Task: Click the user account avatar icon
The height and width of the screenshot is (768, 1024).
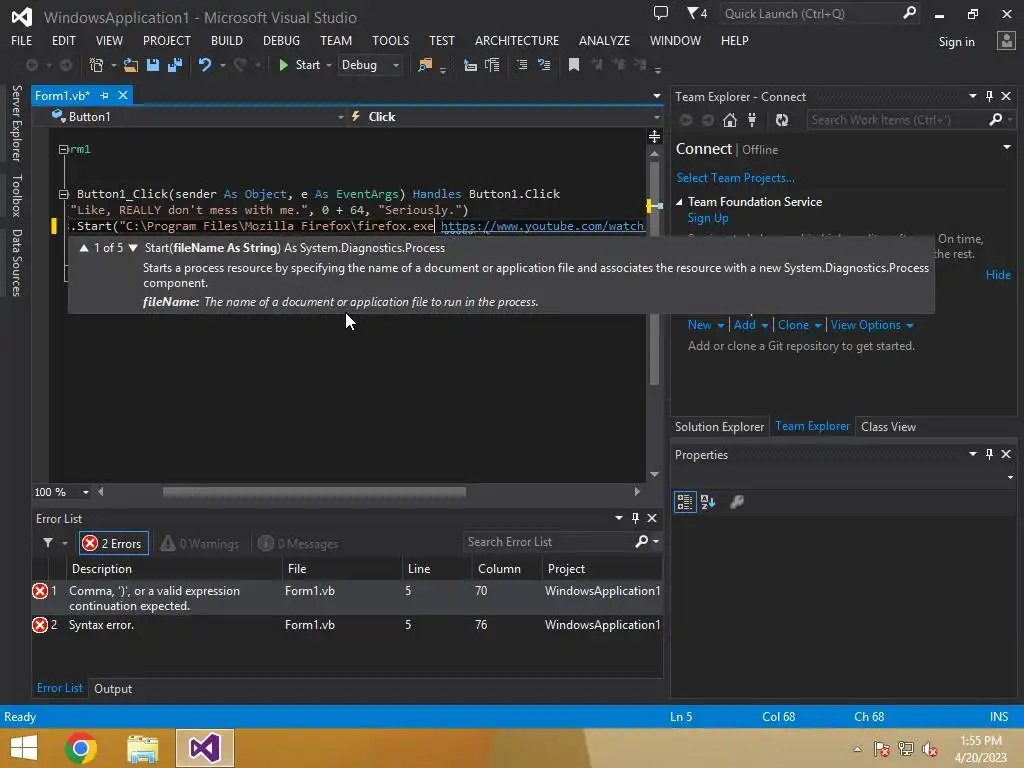Action: coord(1006,41)
